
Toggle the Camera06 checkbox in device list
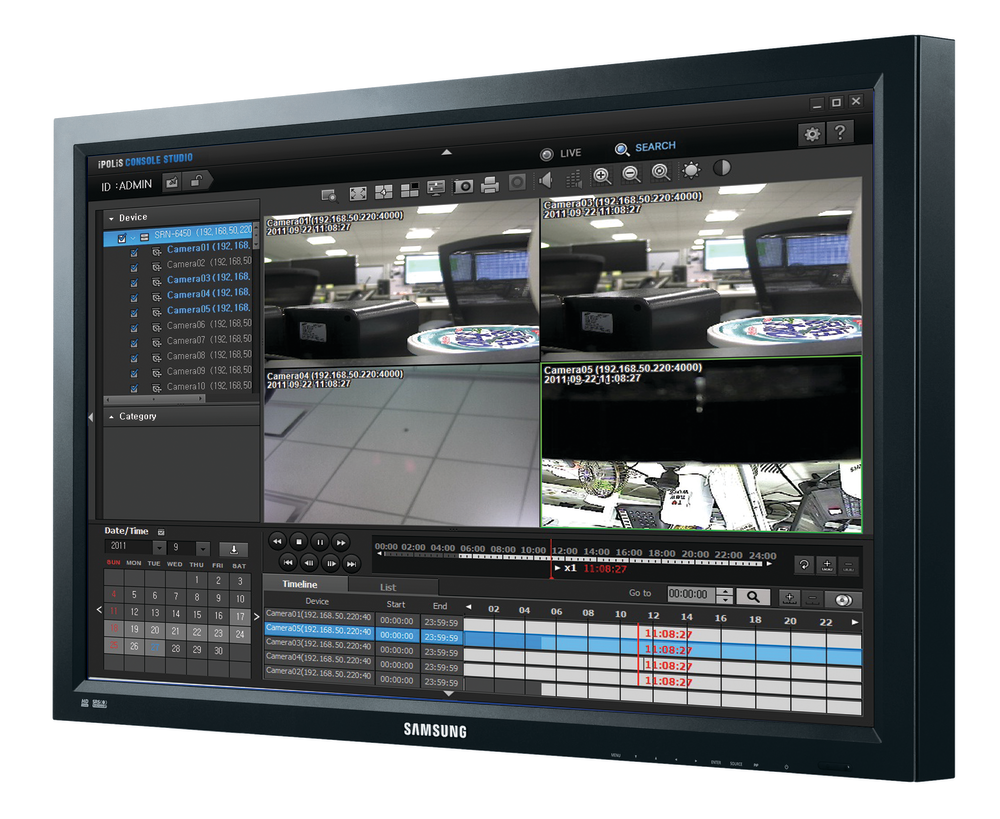point(133,326)
